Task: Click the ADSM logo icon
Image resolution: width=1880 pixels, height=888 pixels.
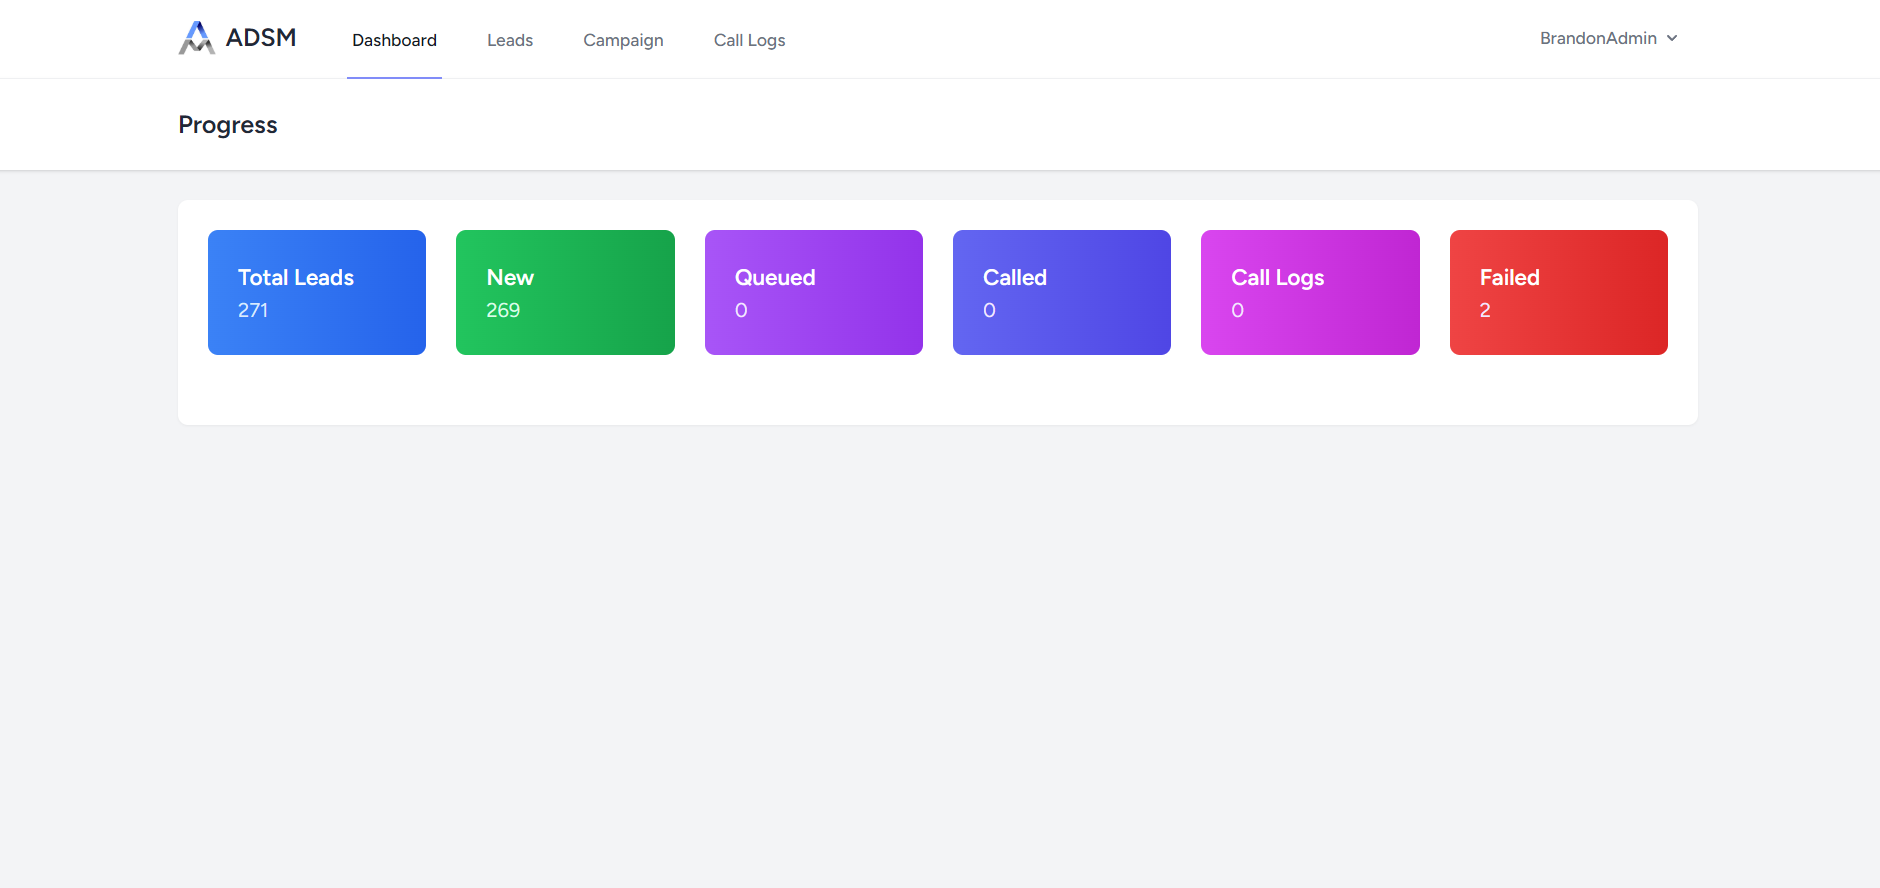Action: (x=196, y=38)
